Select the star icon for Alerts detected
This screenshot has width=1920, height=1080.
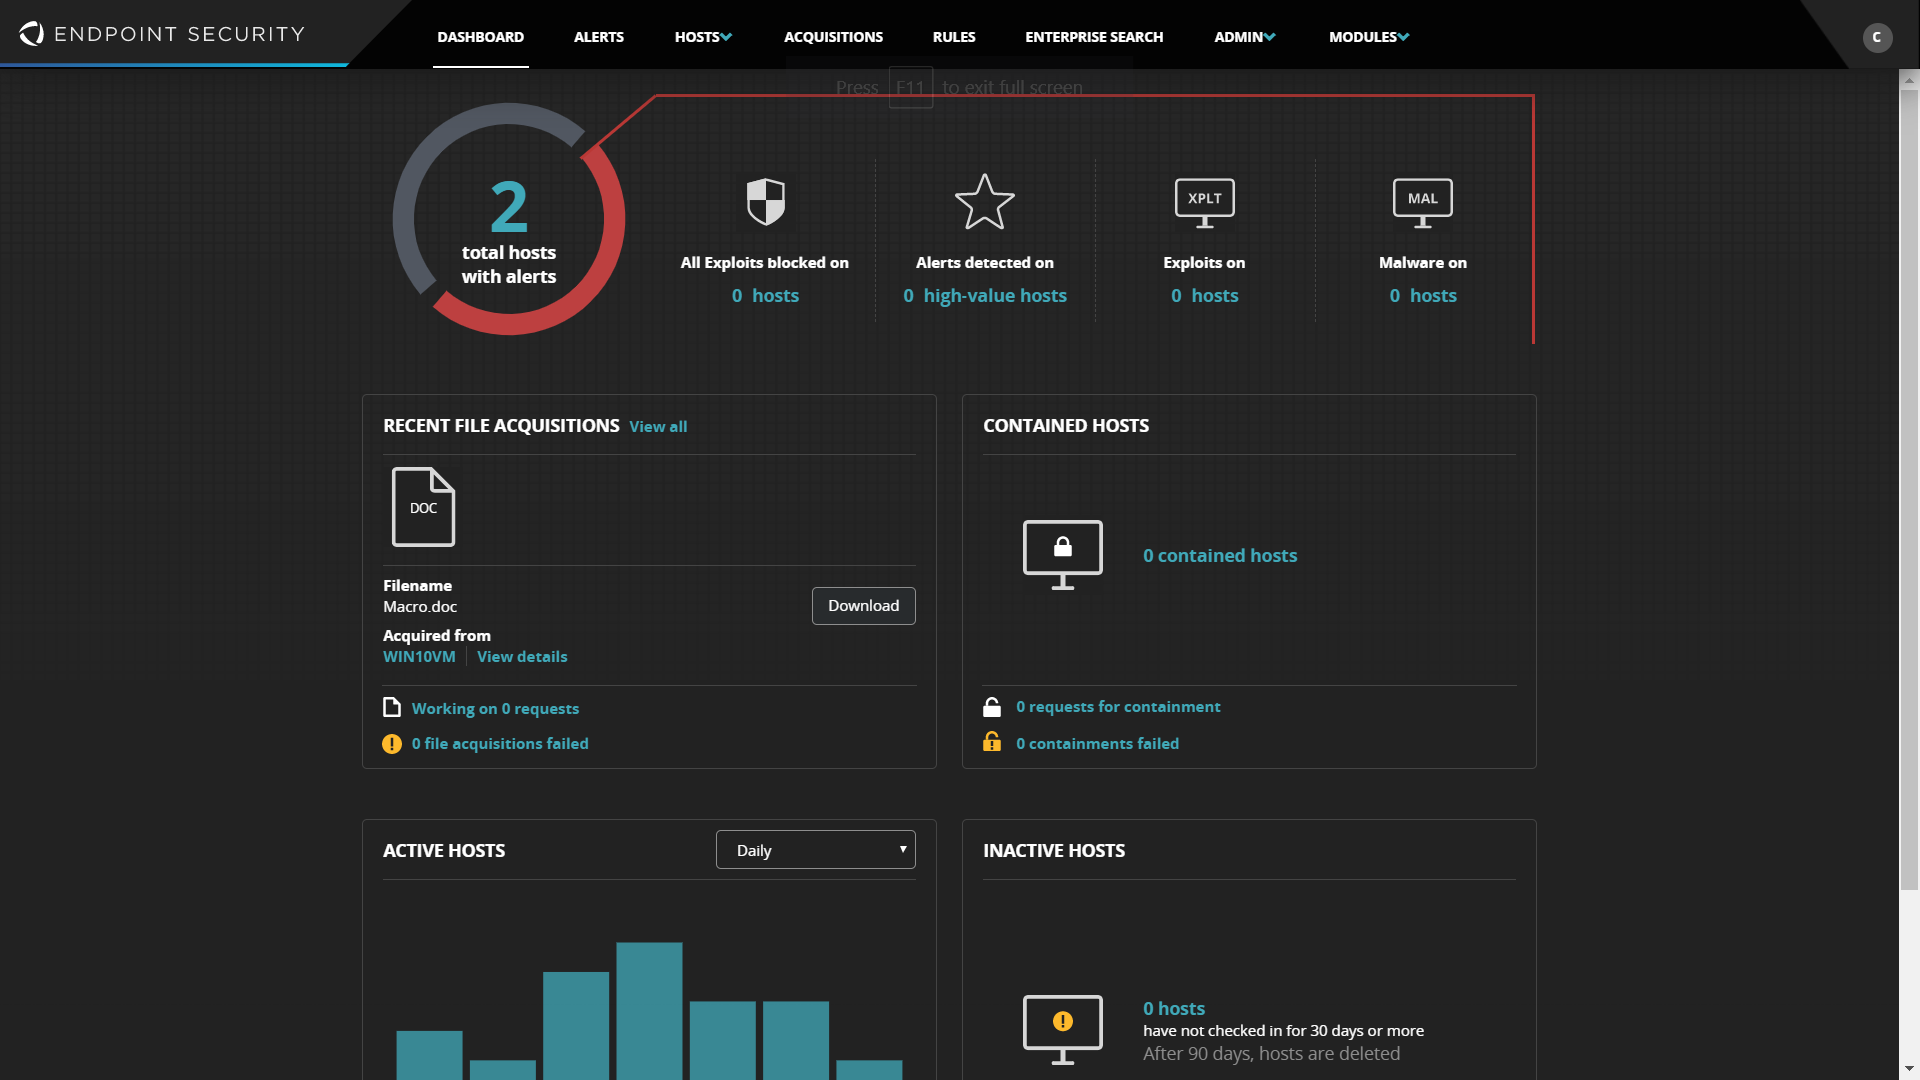click(x=986, y=202)
